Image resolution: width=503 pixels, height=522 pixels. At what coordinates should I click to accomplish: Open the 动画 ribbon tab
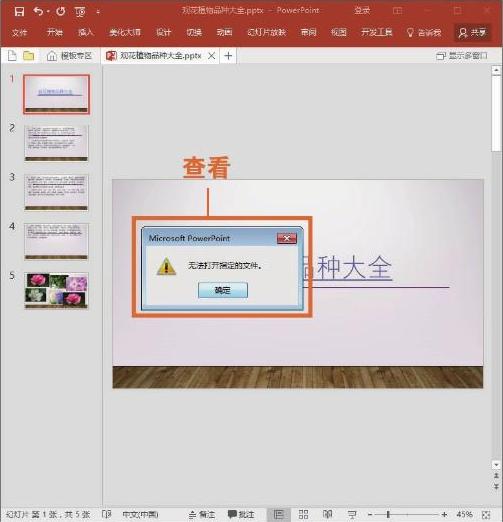click(224, 32)
